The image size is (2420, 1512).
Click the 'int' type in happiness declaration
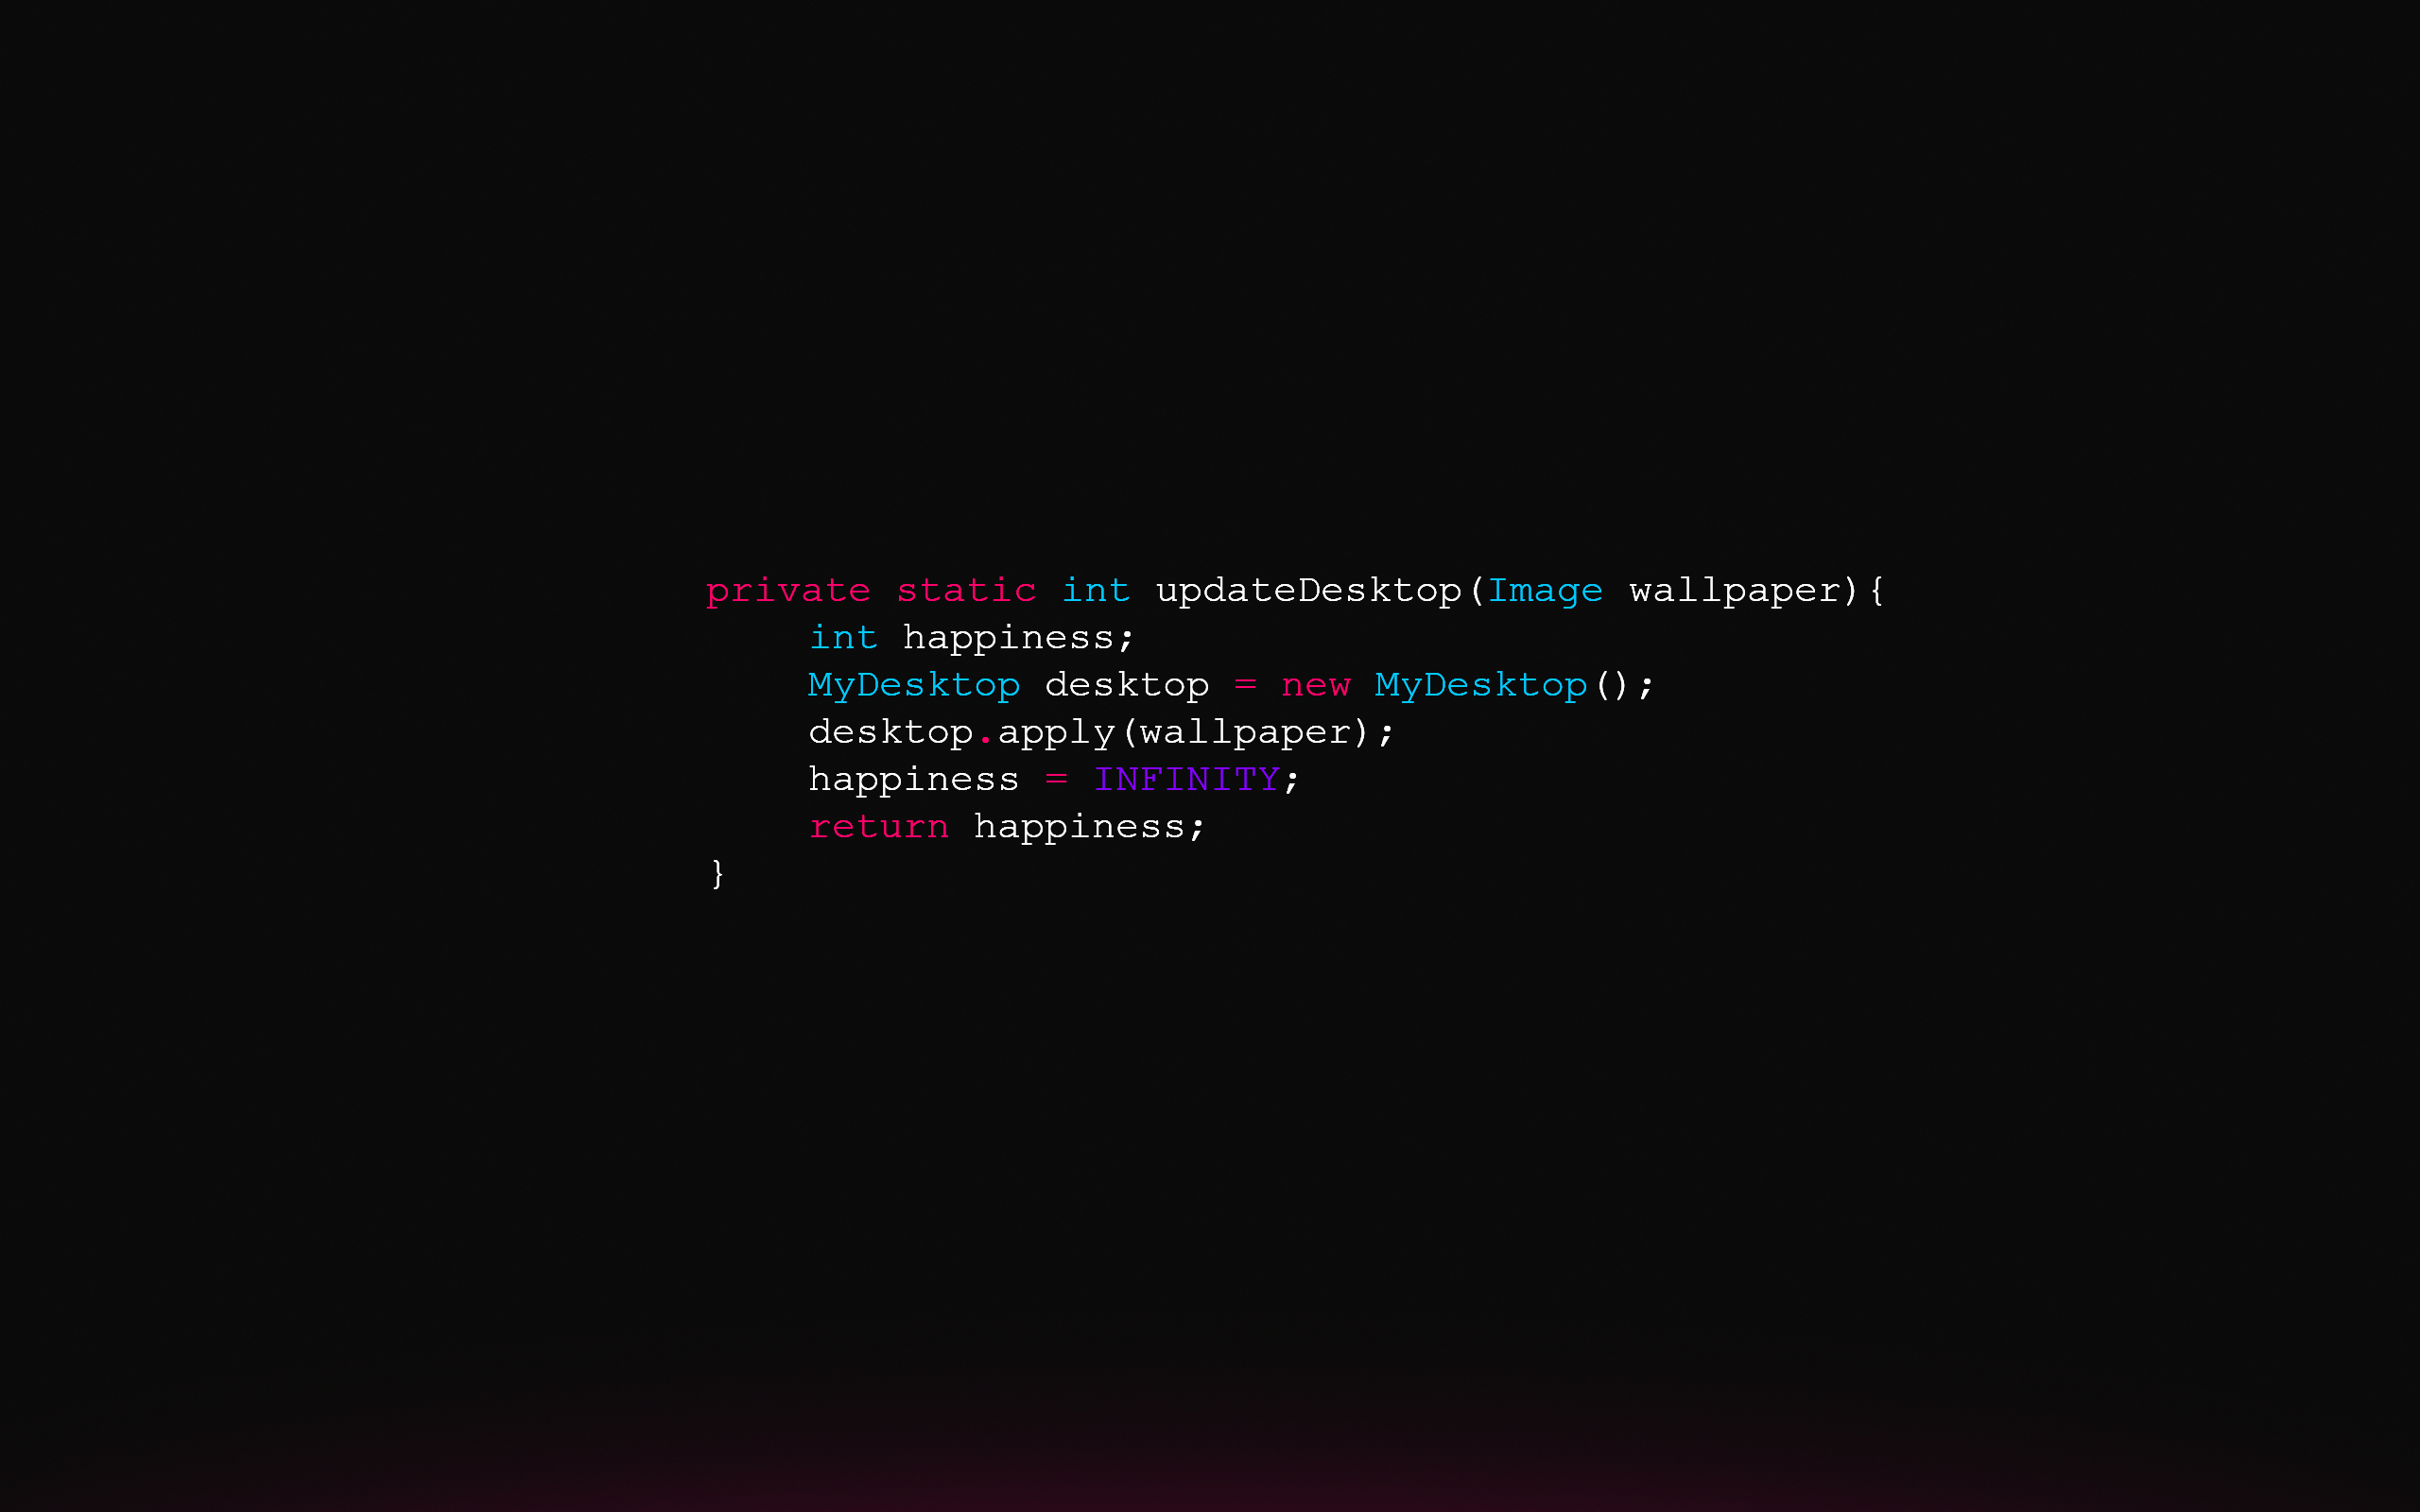coord(838,636)
